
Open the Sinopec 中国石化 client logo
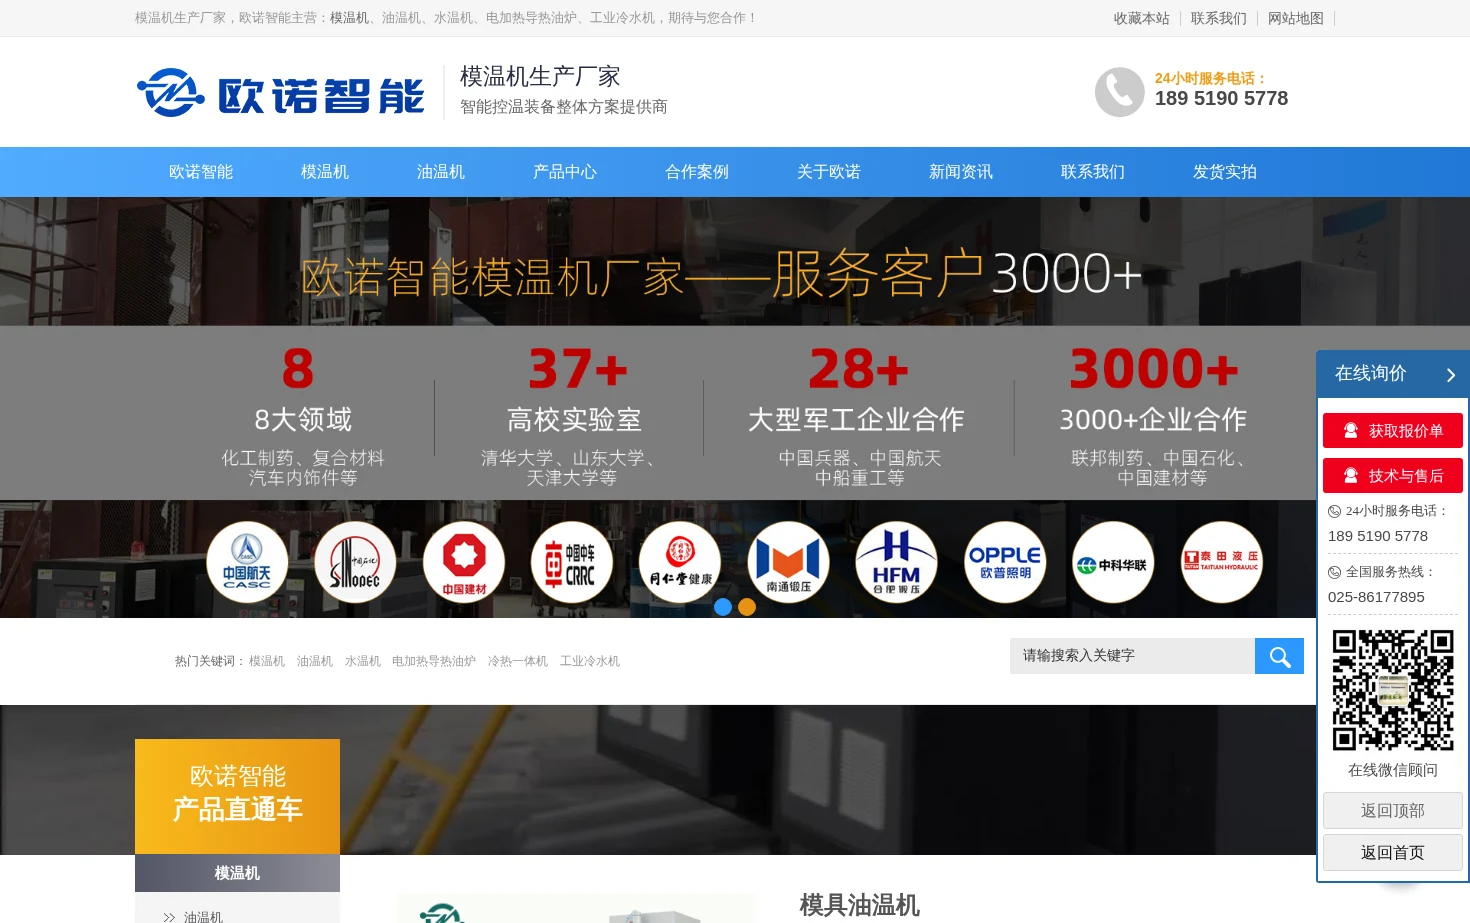click(x=355, y=562)
